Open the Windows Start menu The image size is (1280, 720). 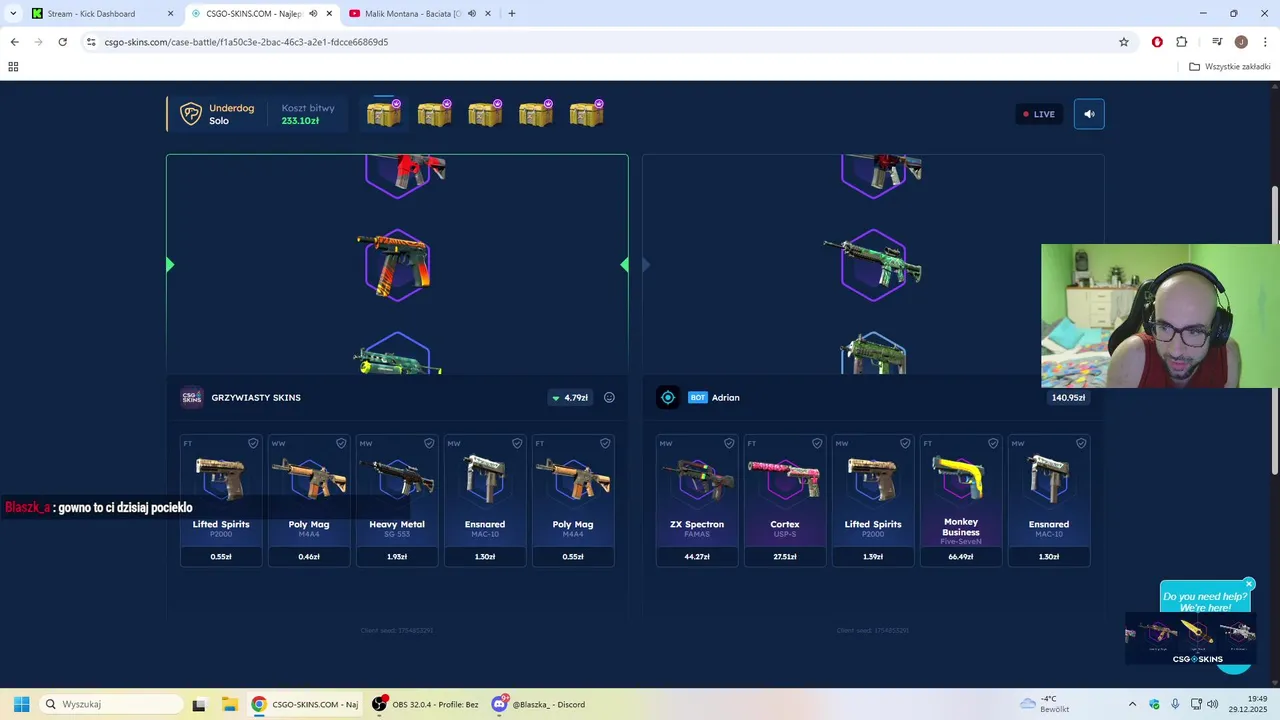21,704
